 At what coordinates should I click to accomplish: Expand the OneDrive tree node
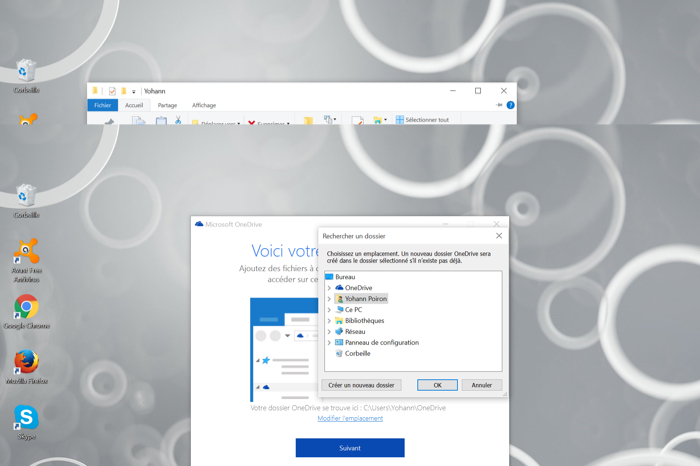[x=329, y=288]
